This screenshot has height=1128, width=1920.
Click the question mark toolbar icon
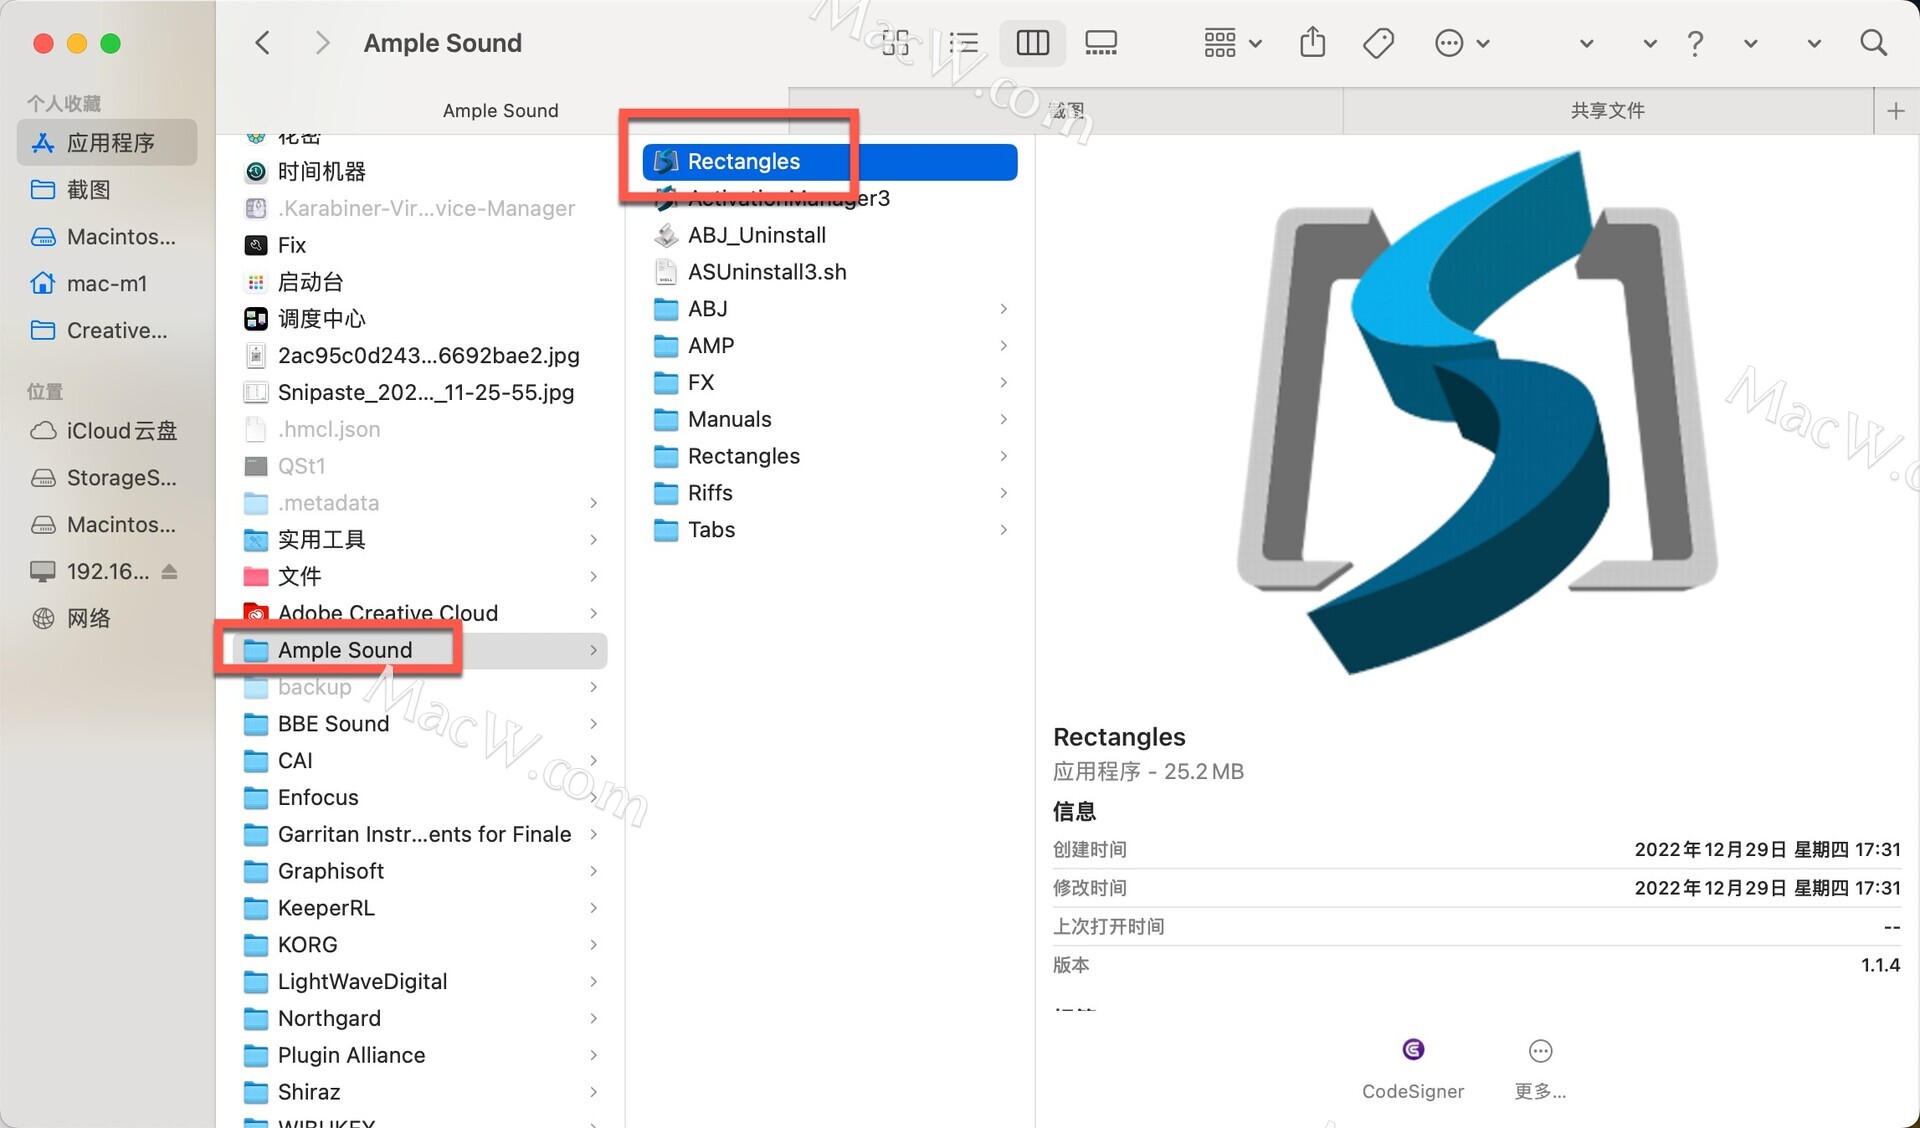[1695, 43]
